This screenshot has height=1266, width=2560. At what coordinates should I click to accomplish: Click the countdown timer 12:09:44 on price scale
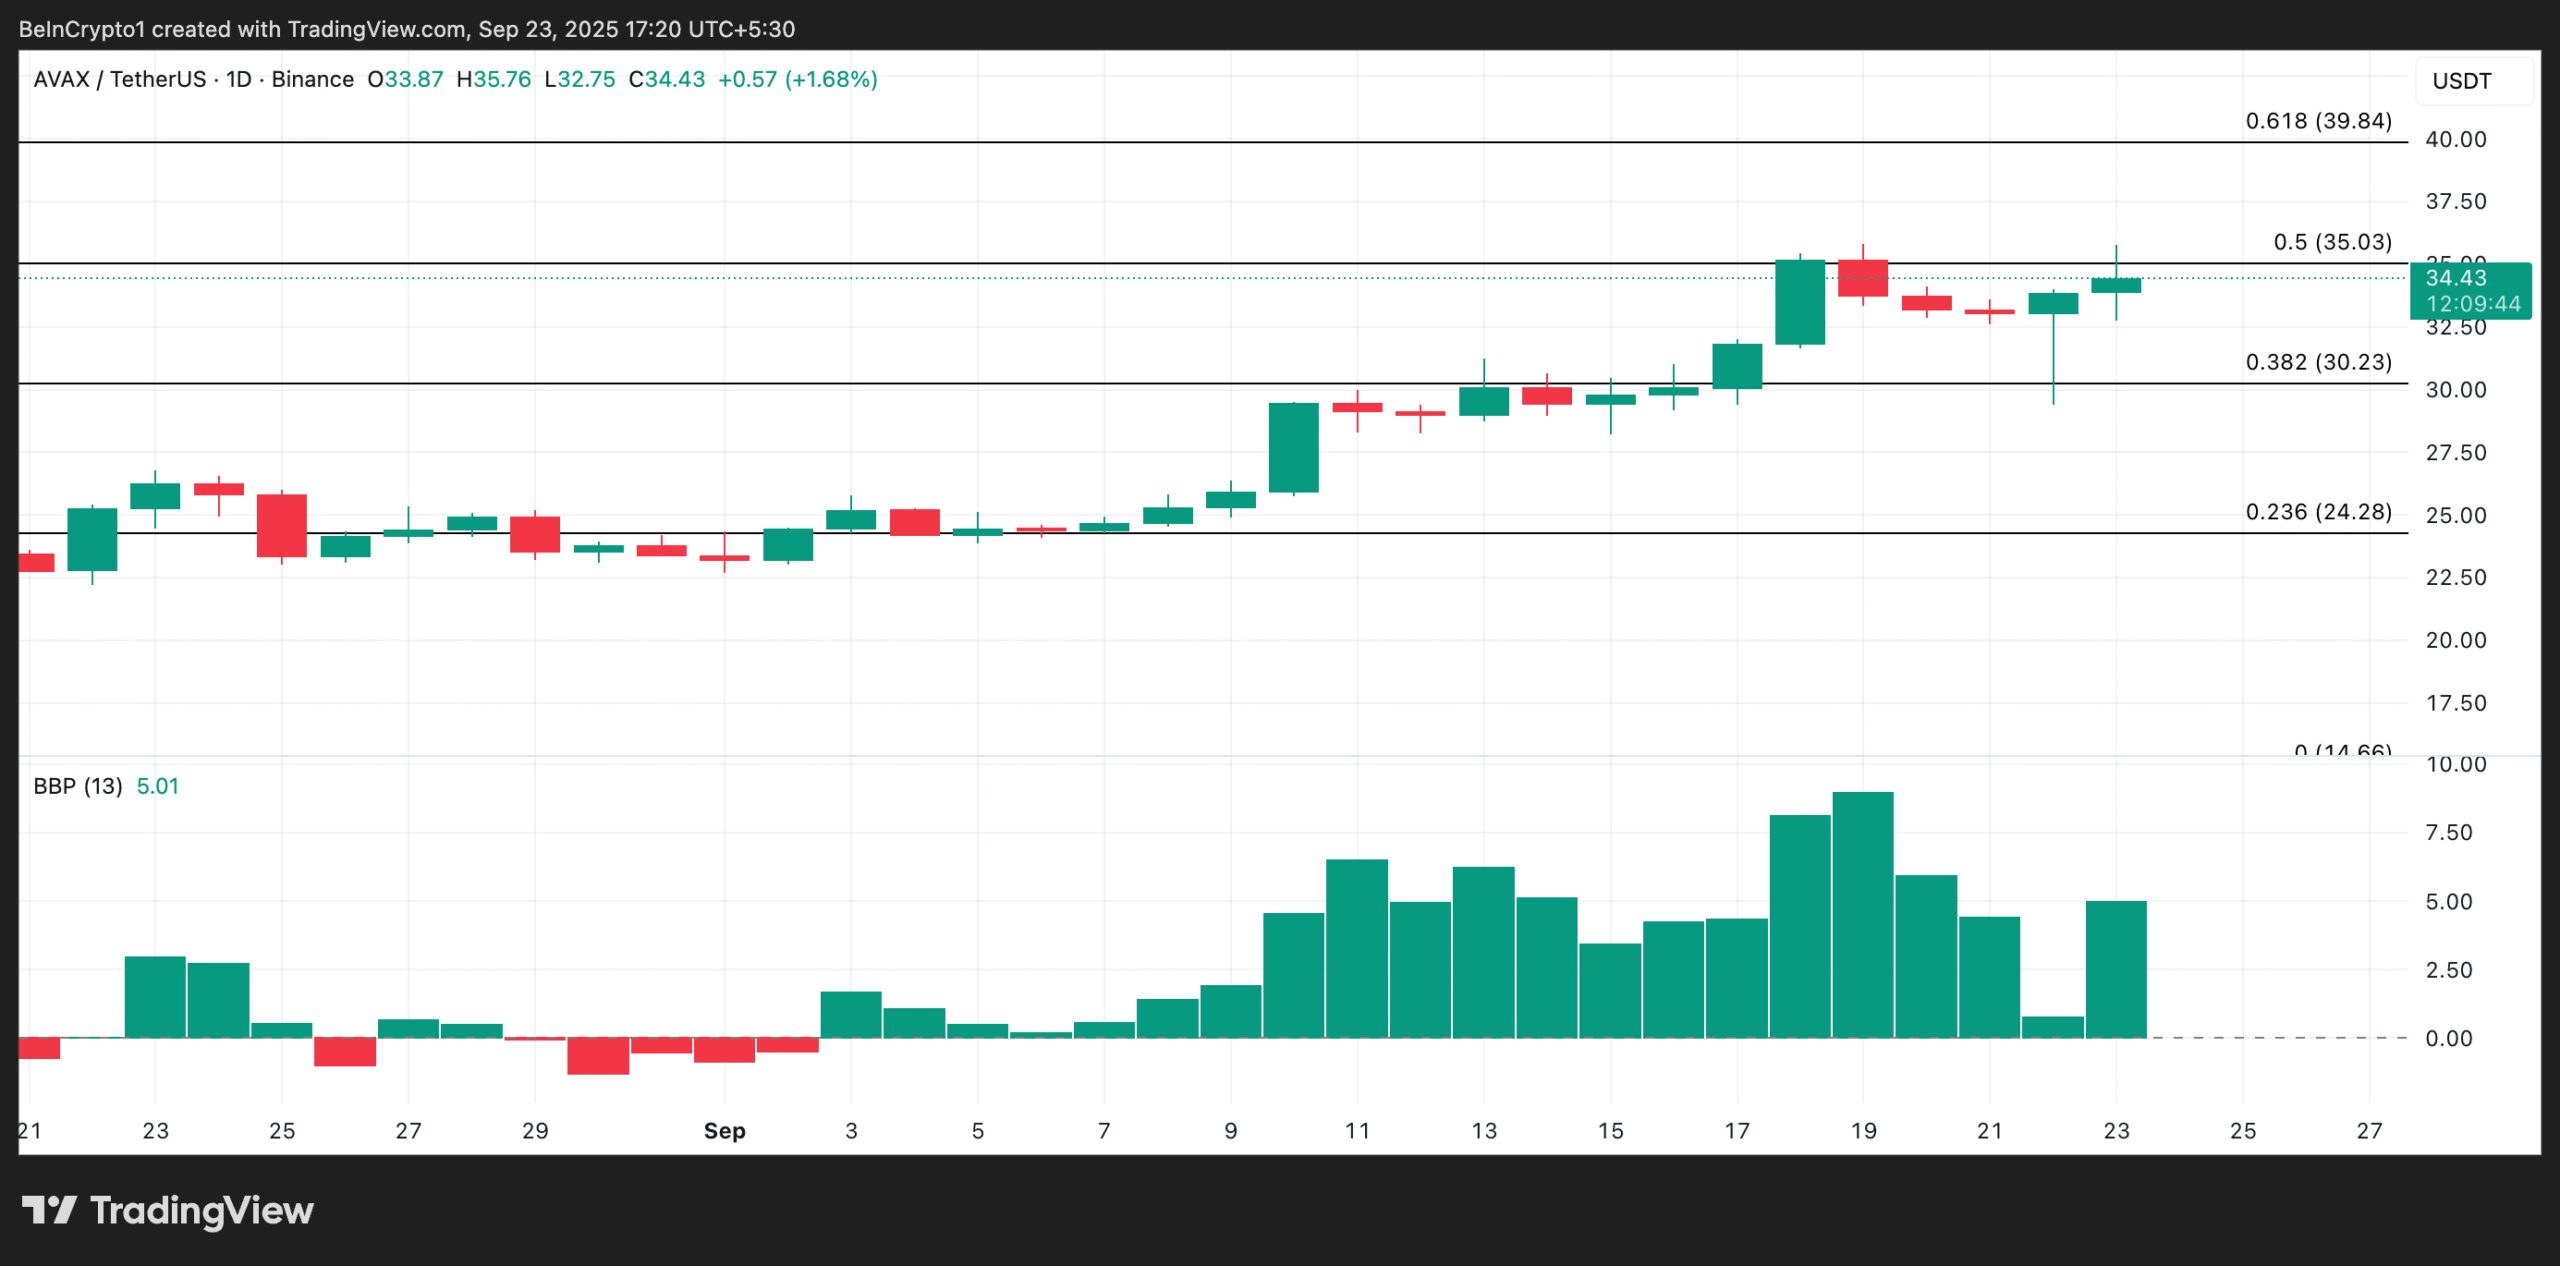click(2473, 305)
